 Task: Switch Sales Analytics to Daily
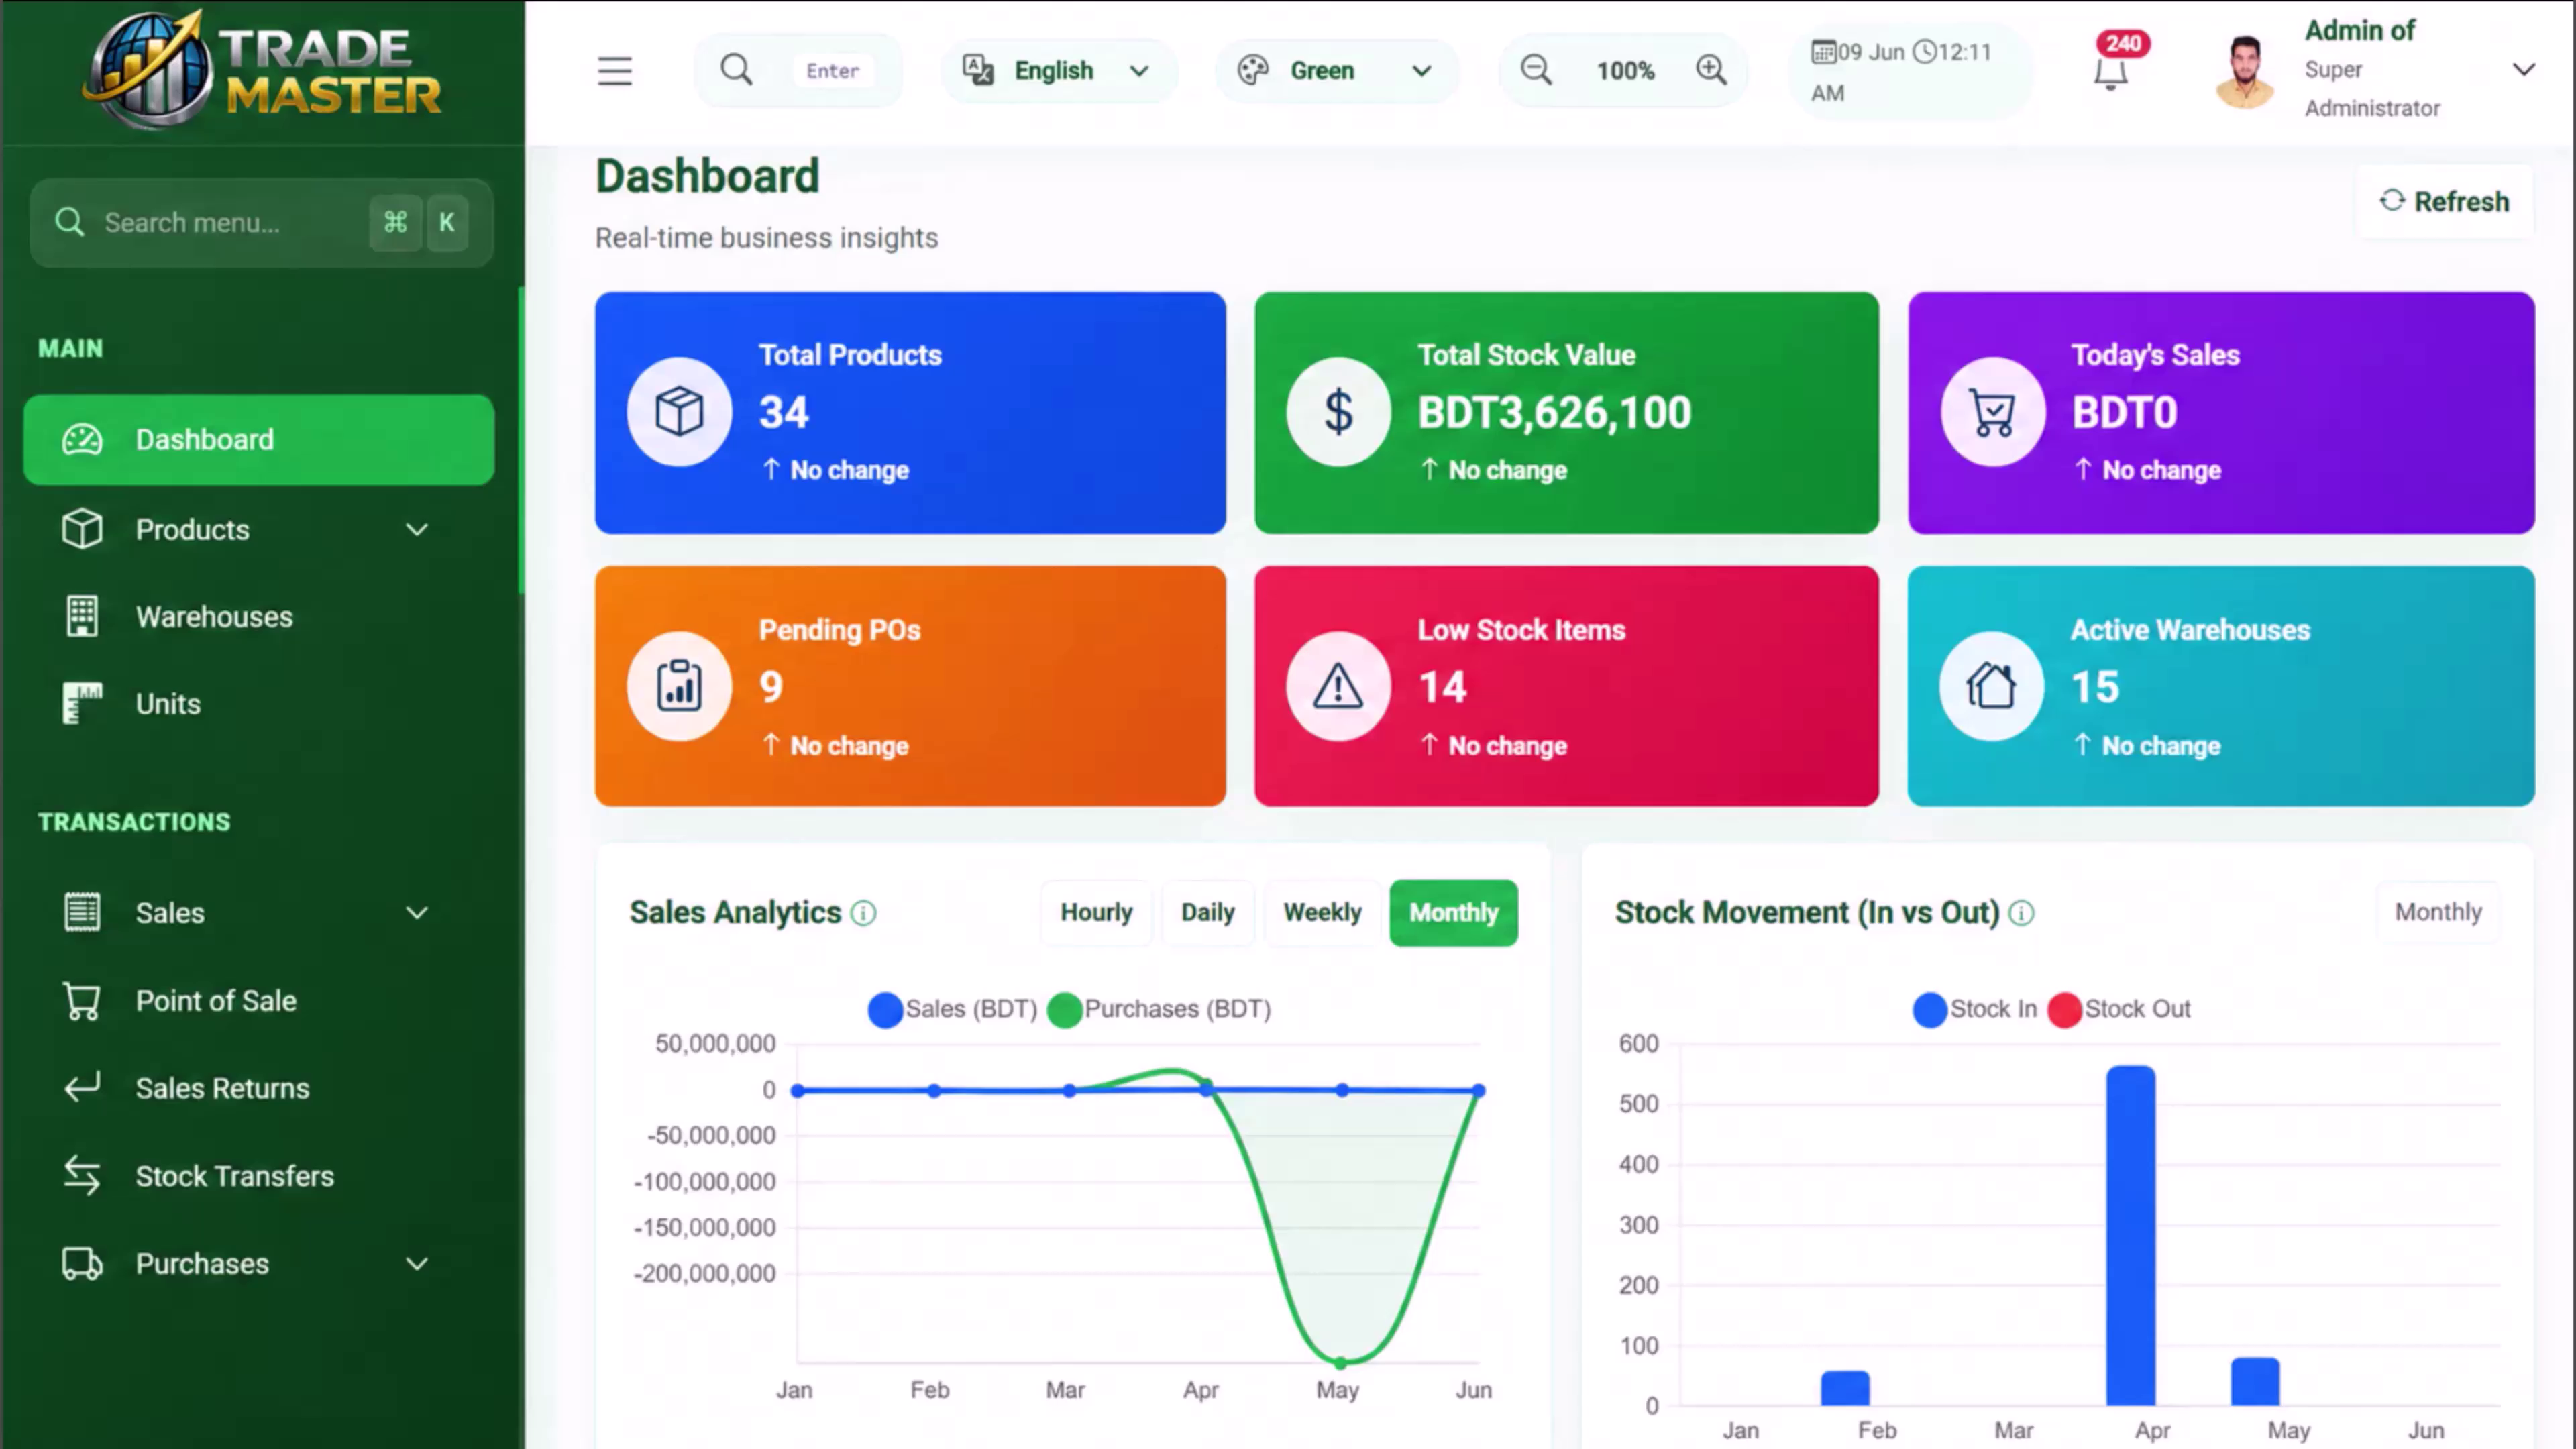point(1208,913)
